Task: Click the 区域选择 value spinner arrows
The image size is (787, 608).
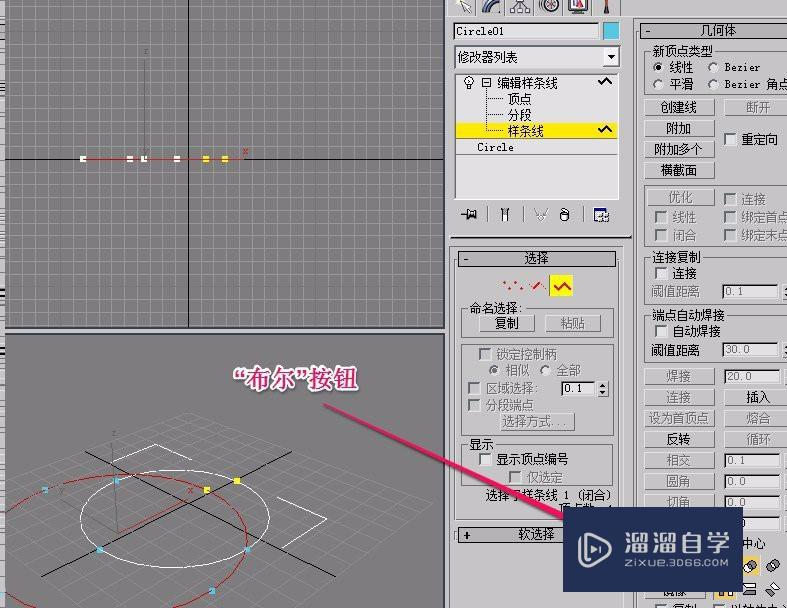Action: click(x=603, y=389)
